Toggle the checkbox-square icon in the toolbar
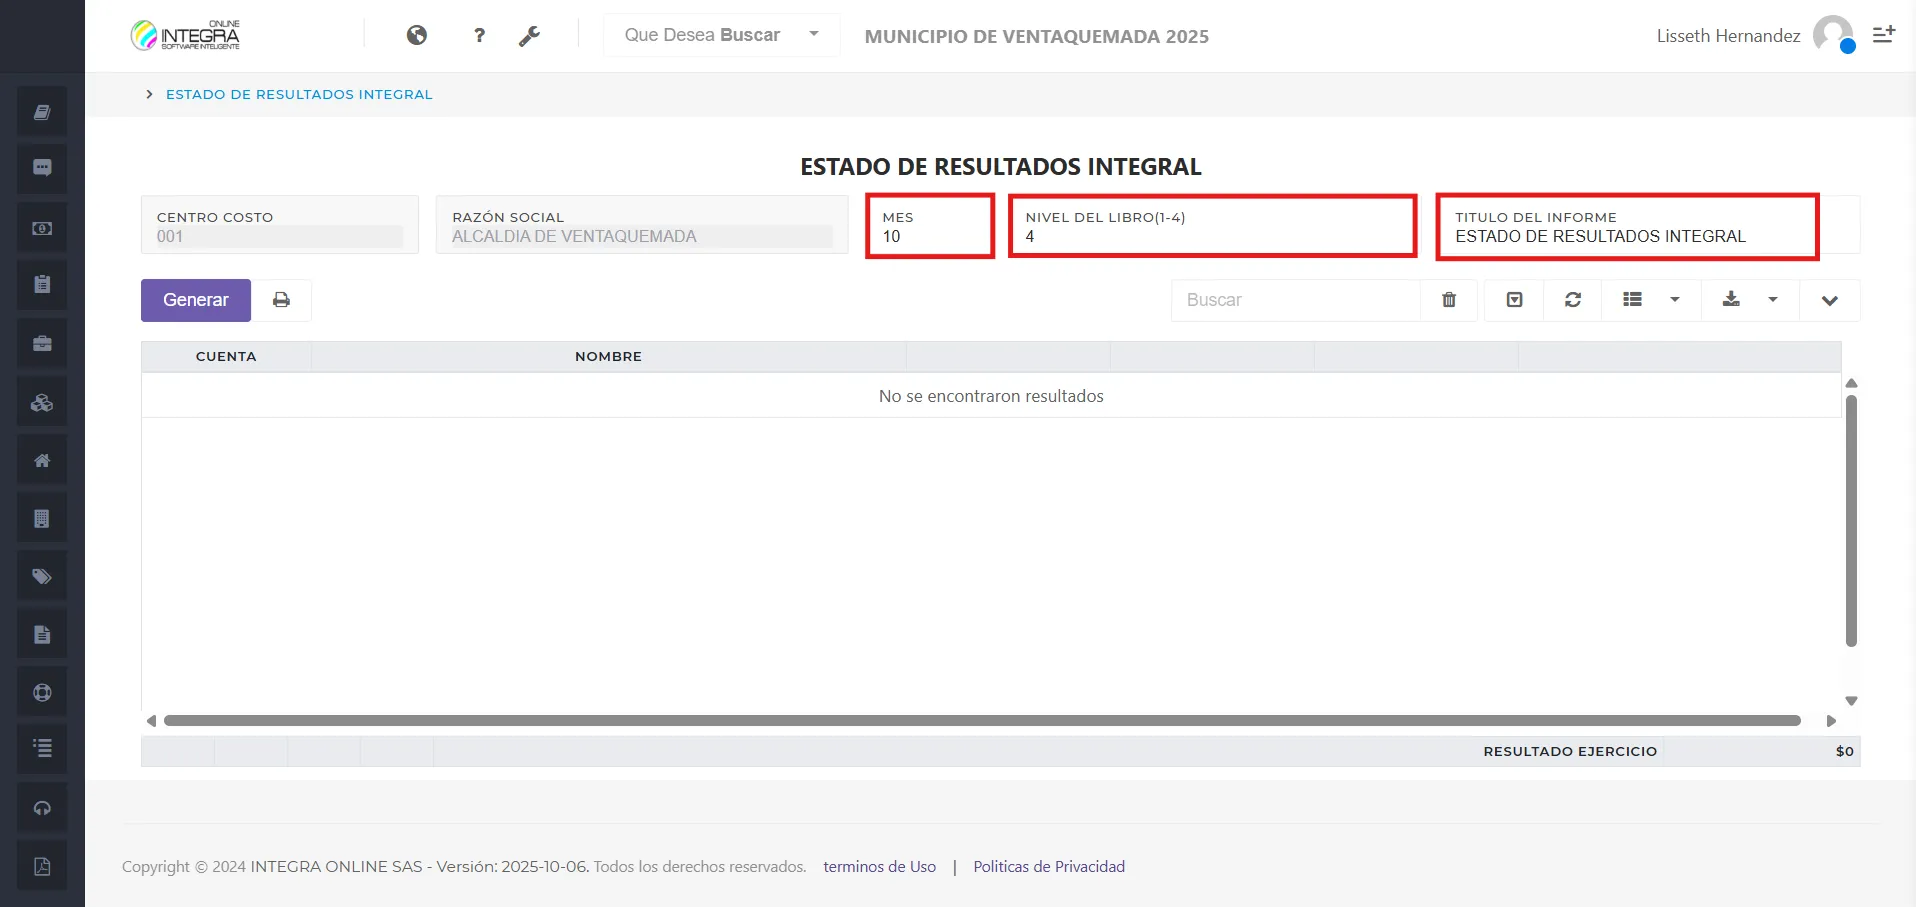The width and height of the screenshot is (1916, 907). [x=1513, y=300]
